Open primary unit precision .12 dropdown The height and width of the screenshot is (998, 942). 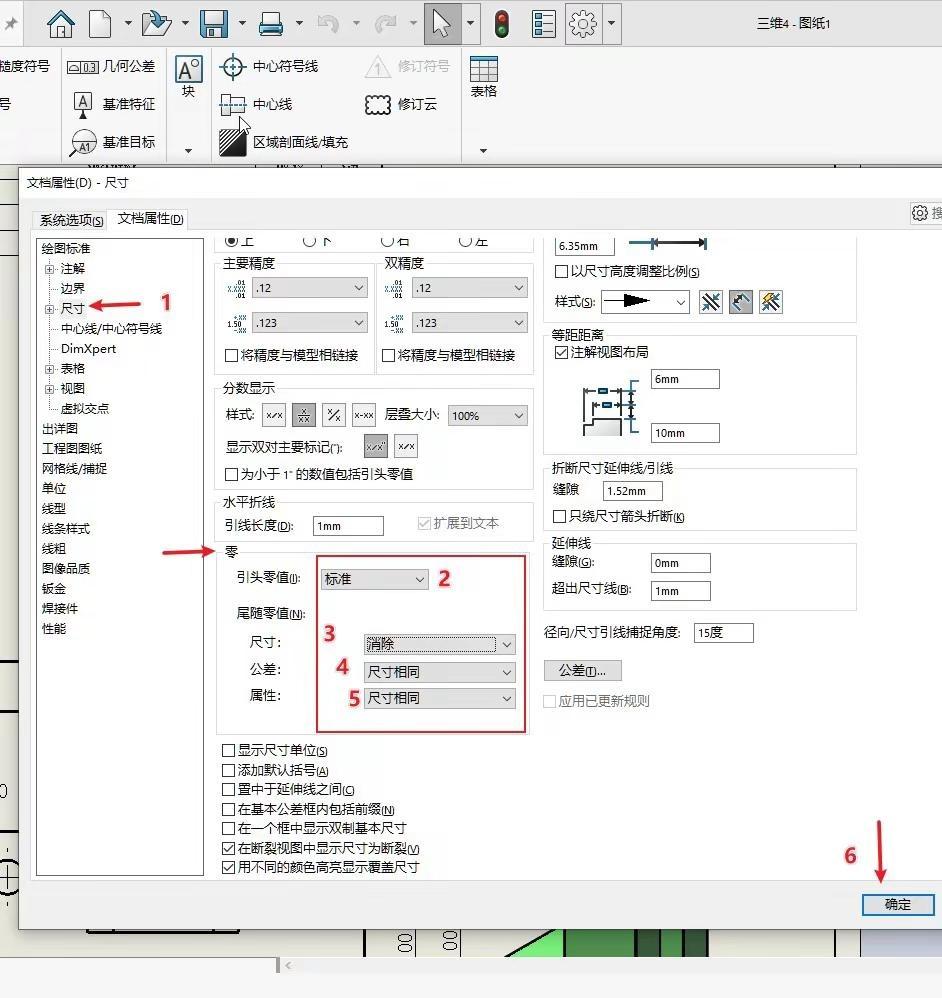tap(310, 288)
